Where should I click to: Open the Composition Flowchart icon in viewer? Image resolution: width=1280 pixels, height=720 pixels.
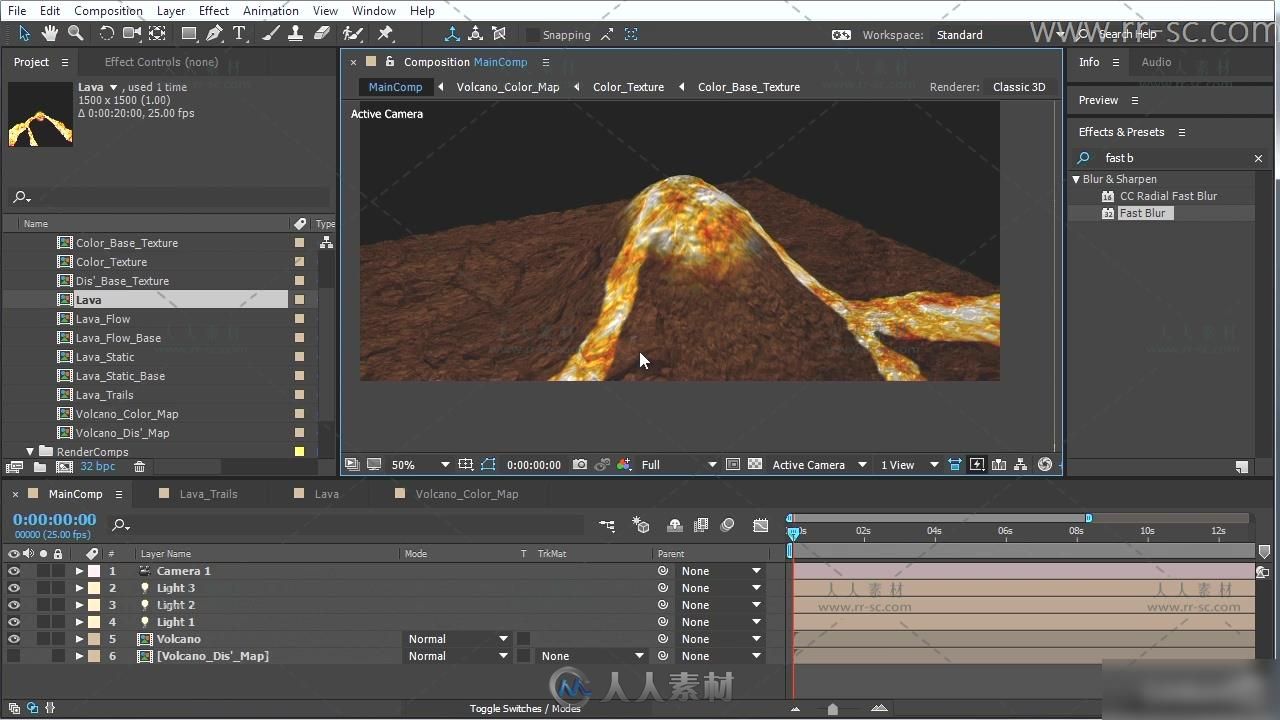pos(1020,465)
